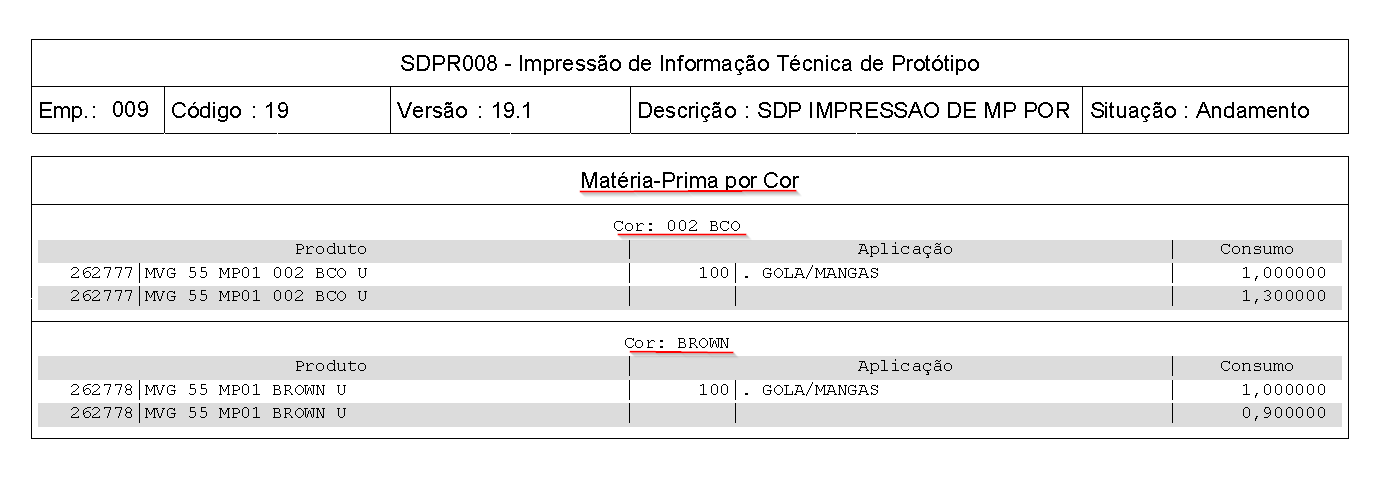Click the Código 19 field
The image size is (1387, 486).
click(231, 111)
